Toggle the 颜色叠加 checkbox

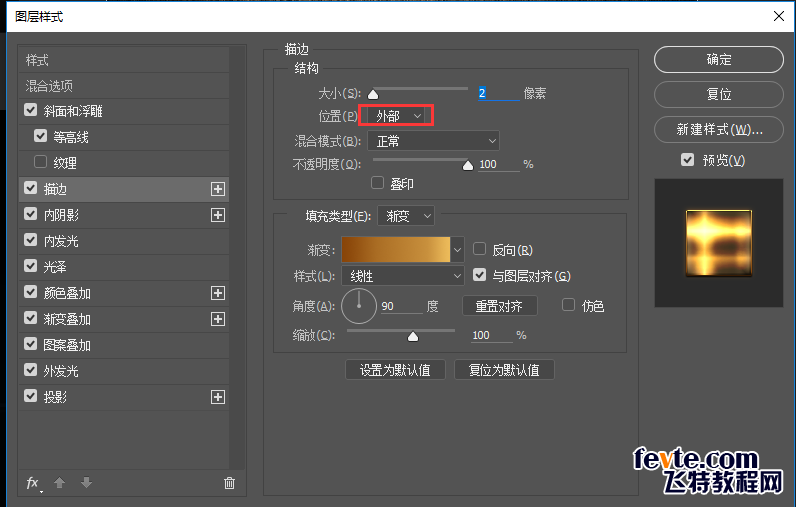tap(30, 292)
